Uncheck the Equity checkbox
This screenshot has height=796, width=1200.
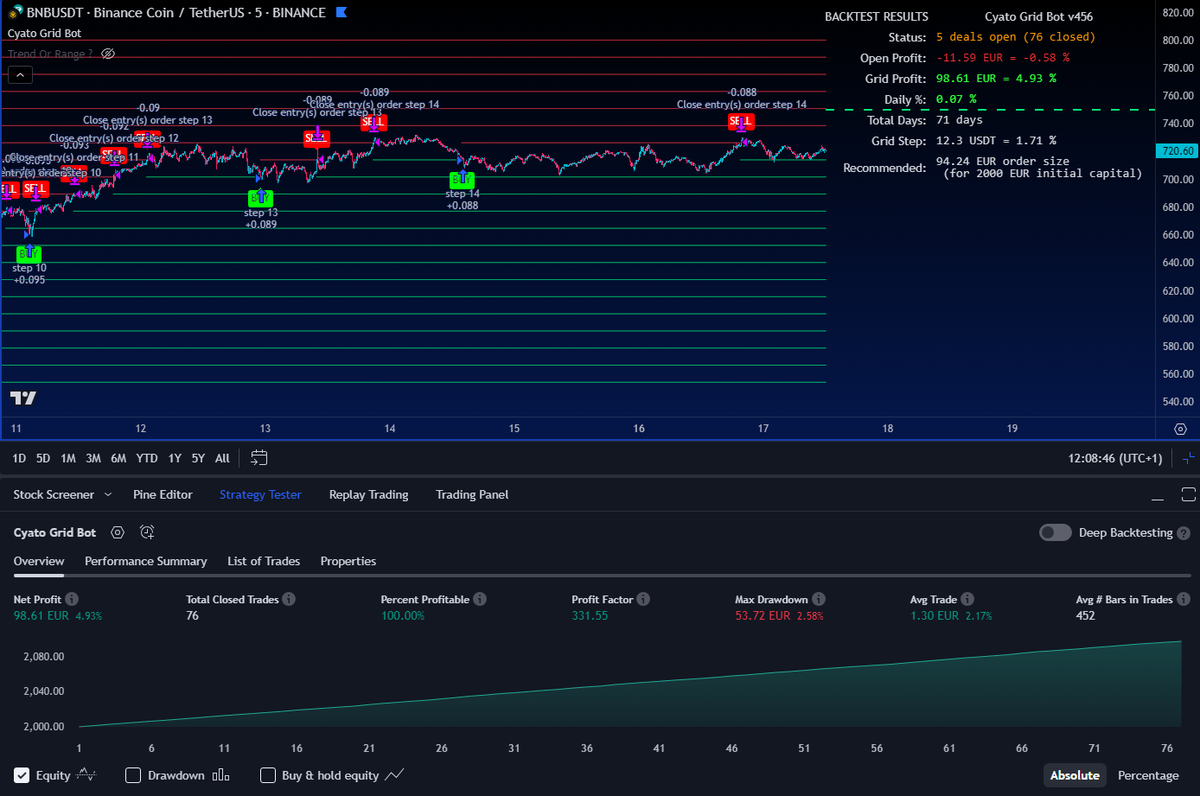pos(21,775)
